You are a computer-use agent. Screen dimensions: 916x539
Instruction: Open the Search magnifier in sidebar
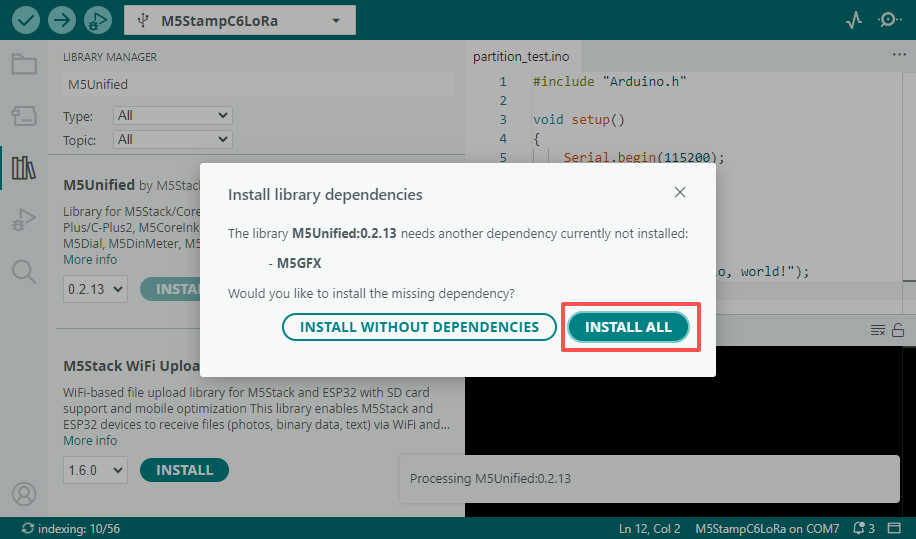click(x=24, y=271)
